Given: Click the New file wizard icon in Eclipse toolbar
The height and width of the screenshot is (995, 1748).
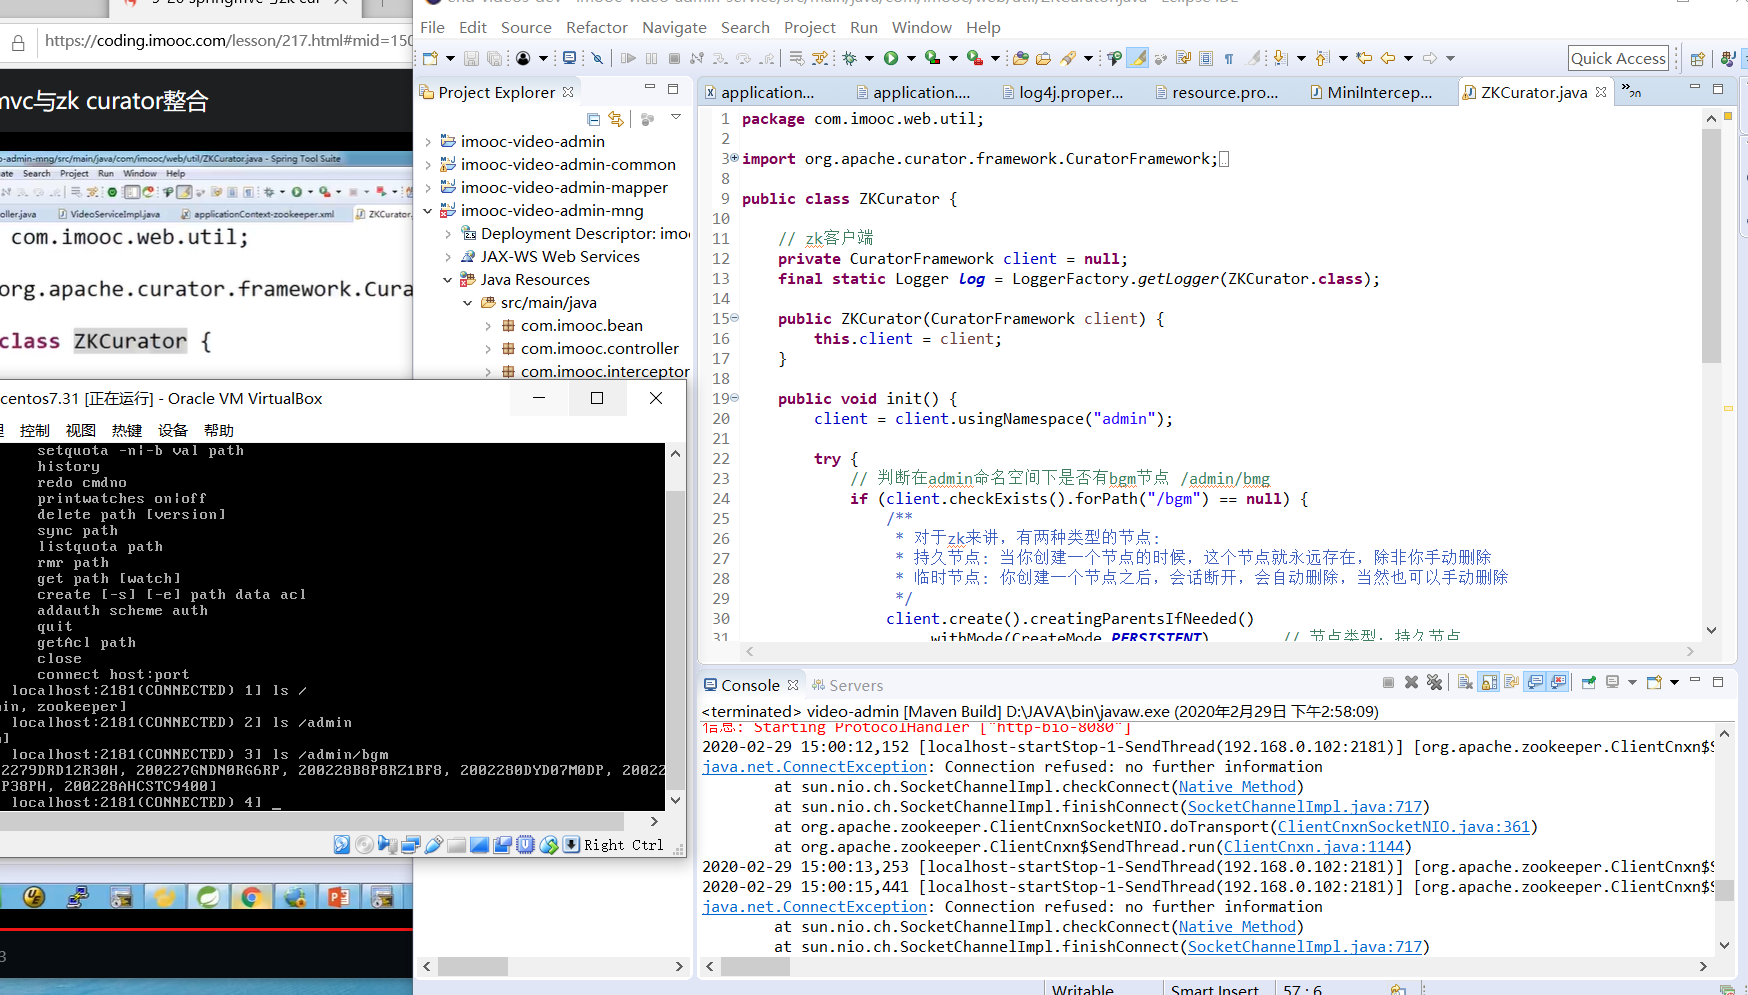Looking at the screenshot, I should 430,58.
